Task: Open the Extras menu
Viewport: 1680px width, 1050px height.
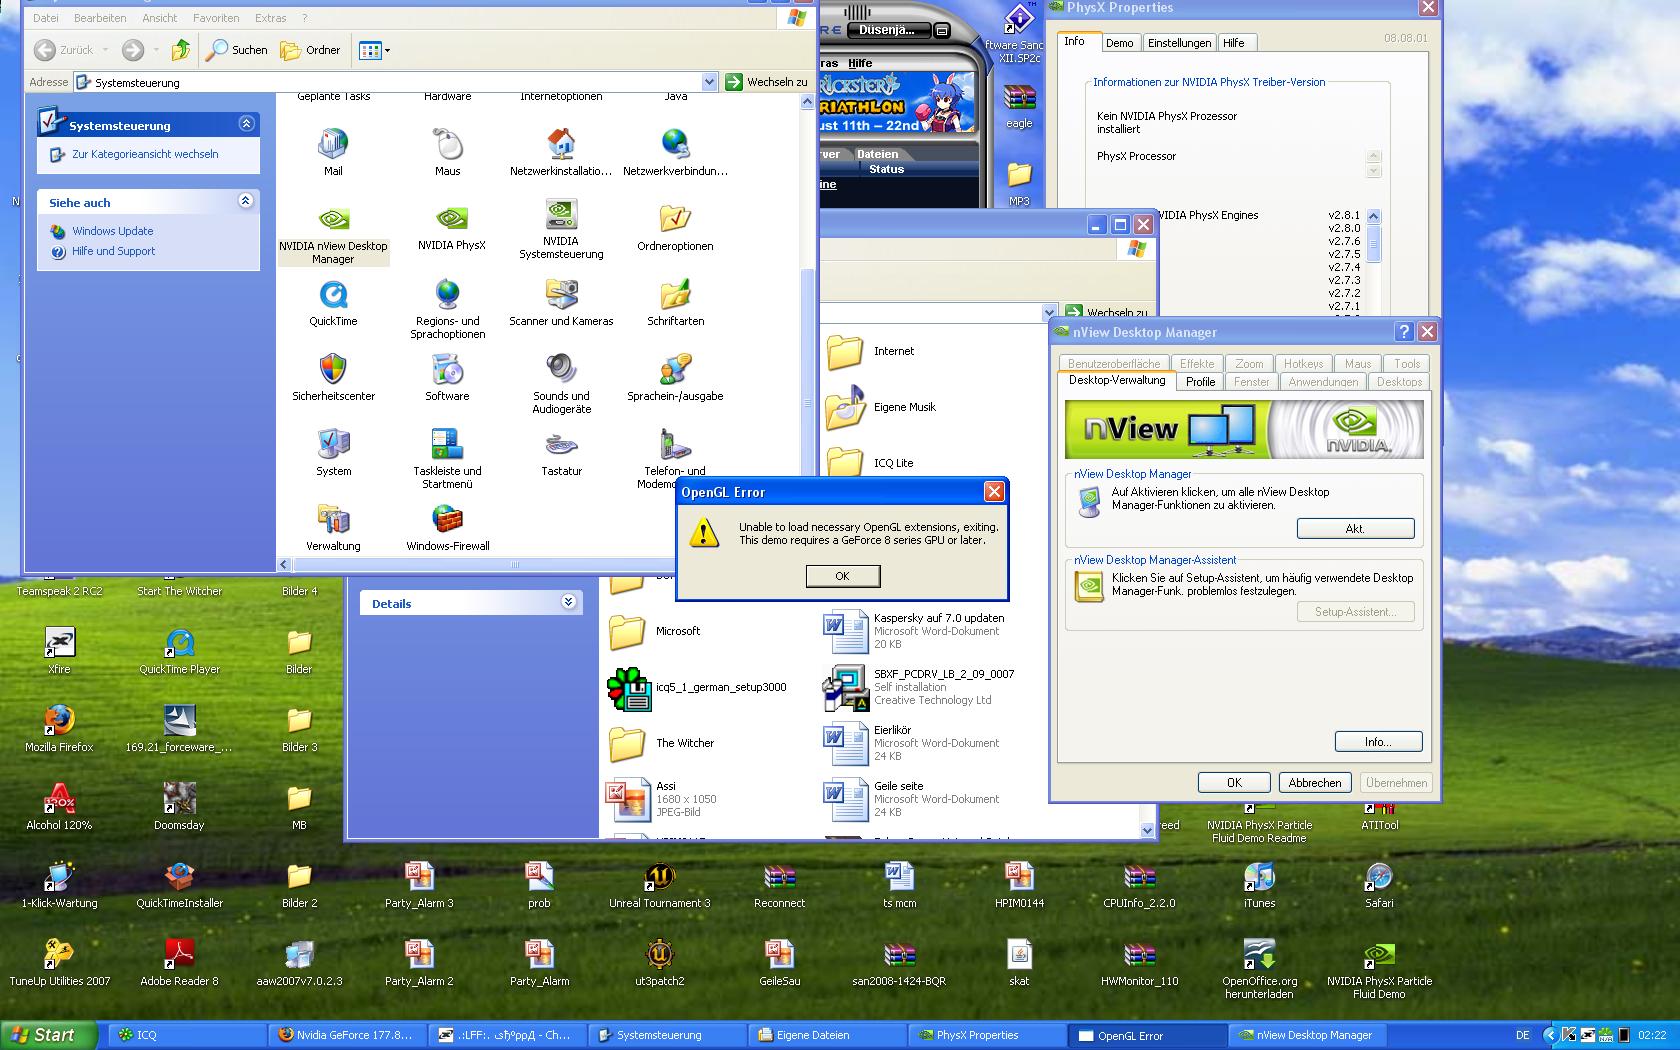Action: click(x=270, y=18)
